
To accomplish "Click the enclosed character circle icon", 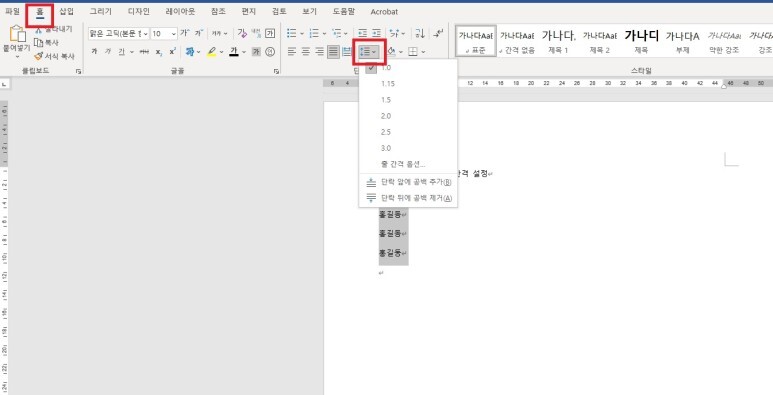I will 270,51.
